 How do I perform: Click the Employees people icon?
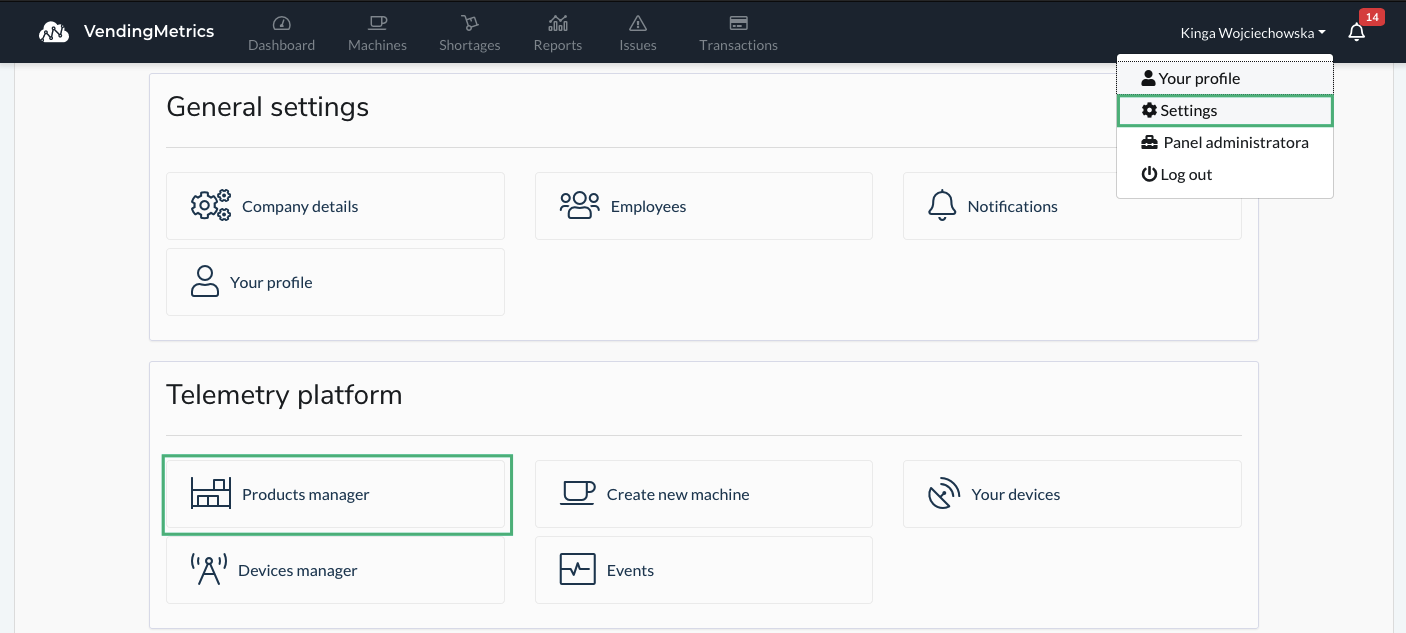pos(580,205)
